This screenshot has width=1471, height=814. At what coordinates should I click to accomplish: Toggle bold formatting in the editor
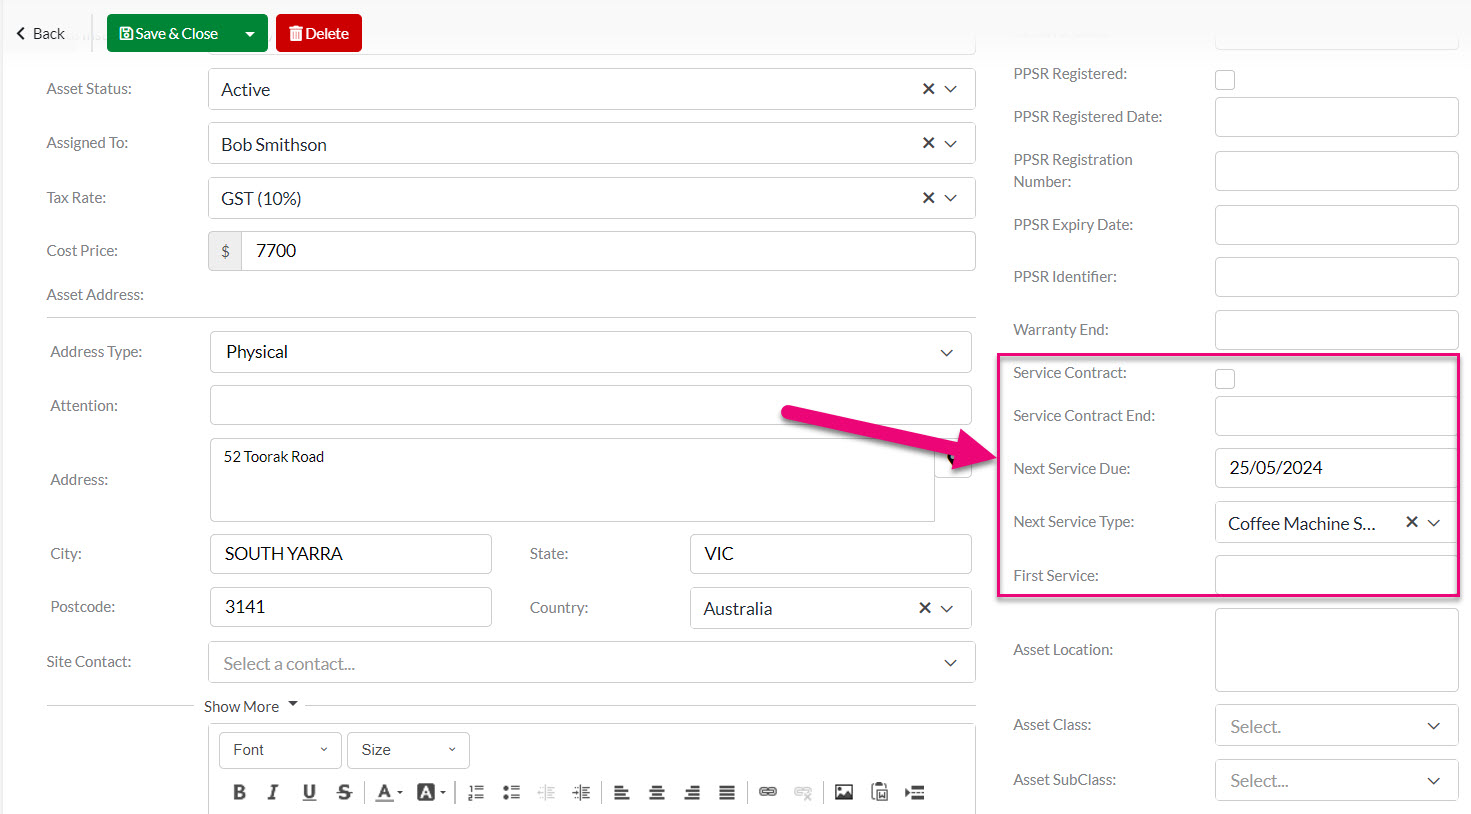tap(239, 792)
